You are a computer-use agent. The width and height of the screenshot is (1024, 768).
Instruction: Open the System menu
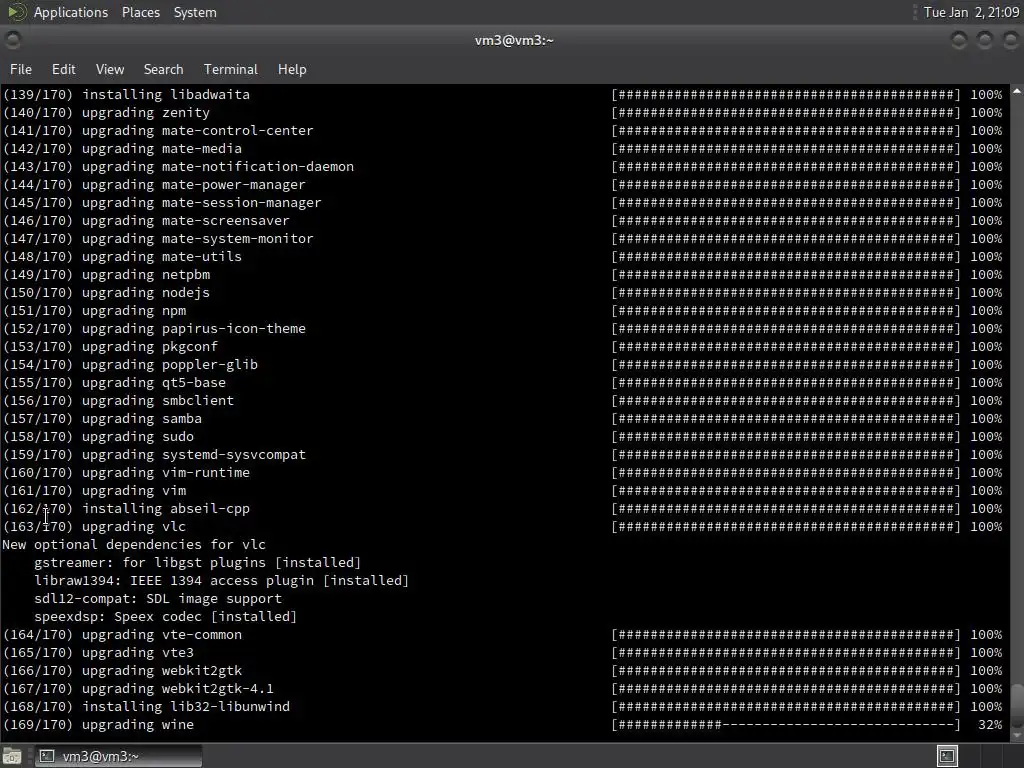[x=195, y=12]
